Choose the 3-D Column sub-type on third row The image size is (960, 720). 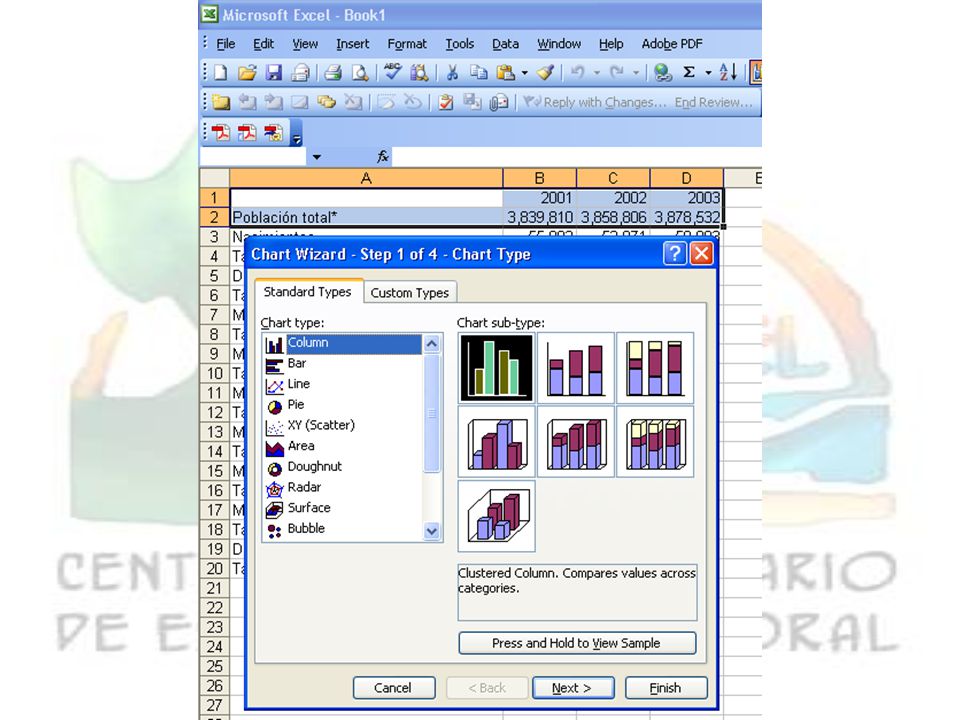(497, 516)
